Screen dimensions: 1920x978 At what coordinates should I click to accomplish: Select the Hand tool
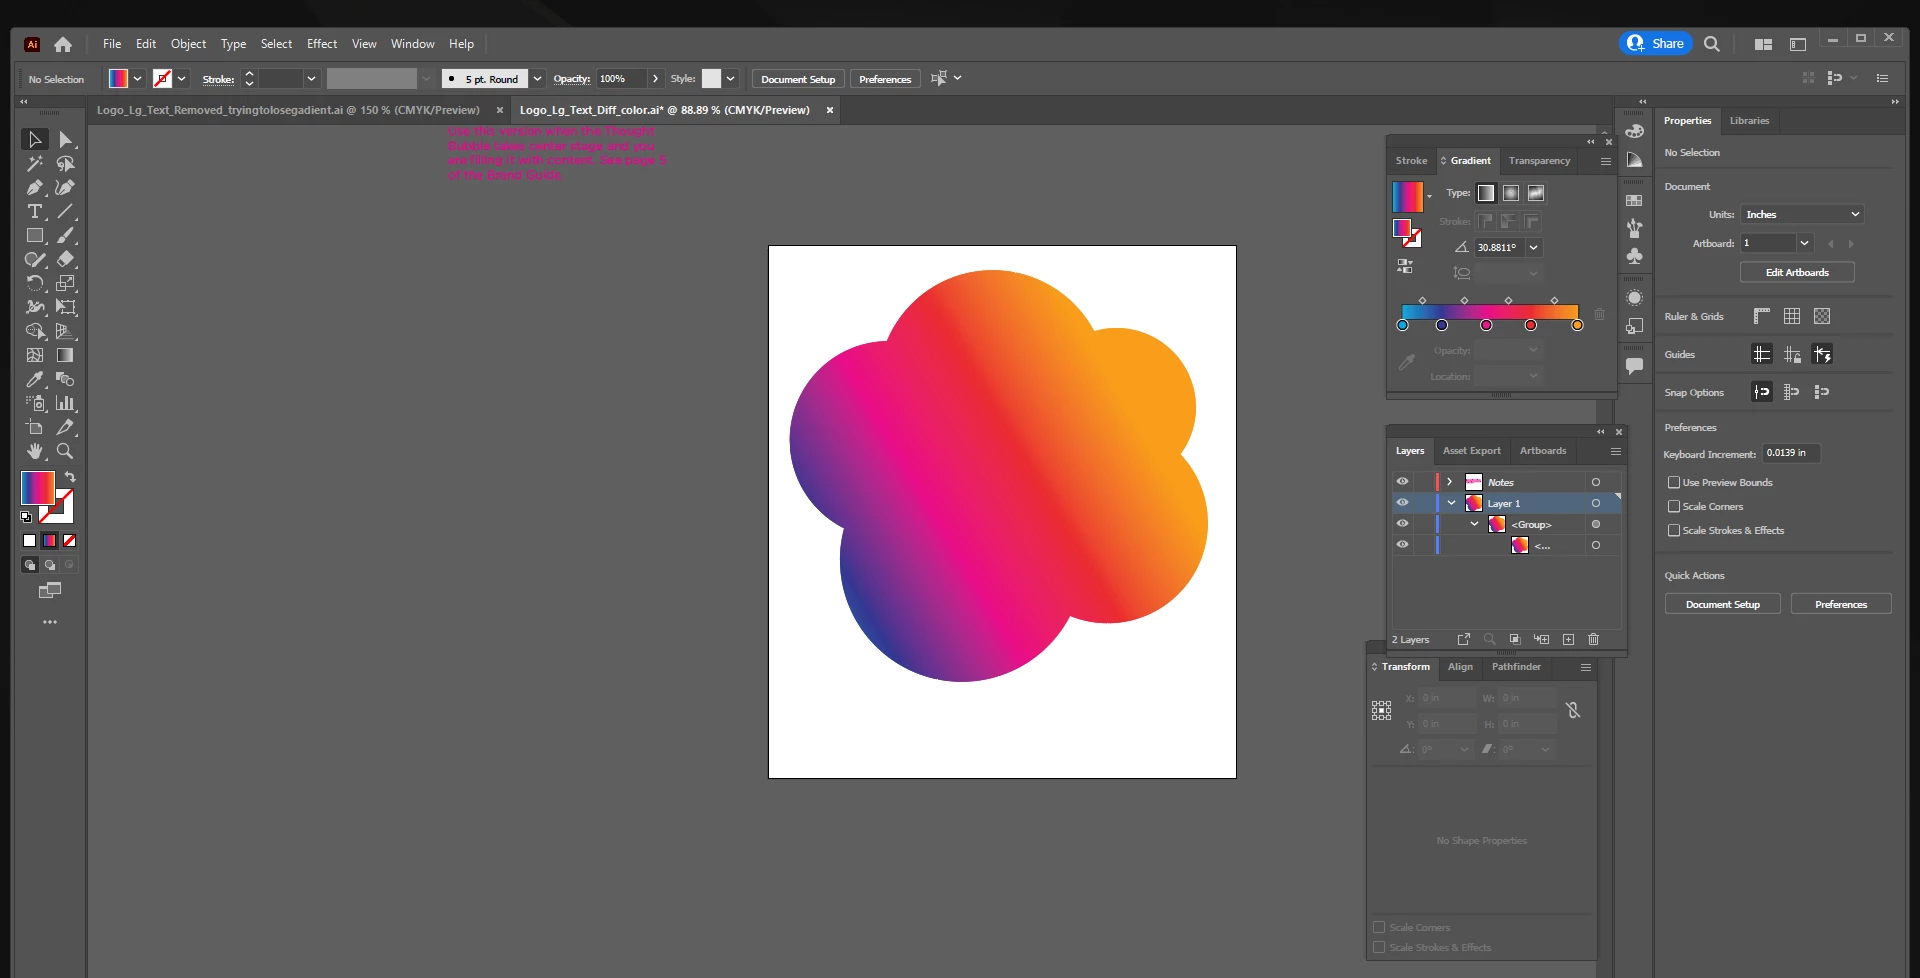(35, 451)
